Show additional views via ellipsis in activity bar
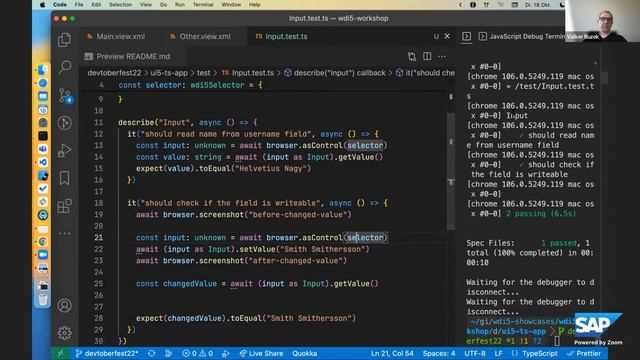 (64, 233)
